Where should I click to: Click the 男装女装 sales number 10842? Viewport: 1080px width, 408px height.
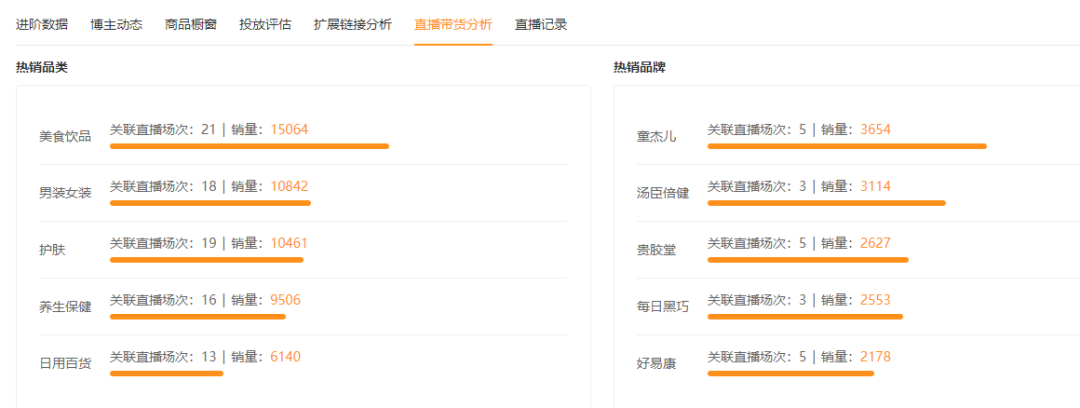tap(289, 186)
